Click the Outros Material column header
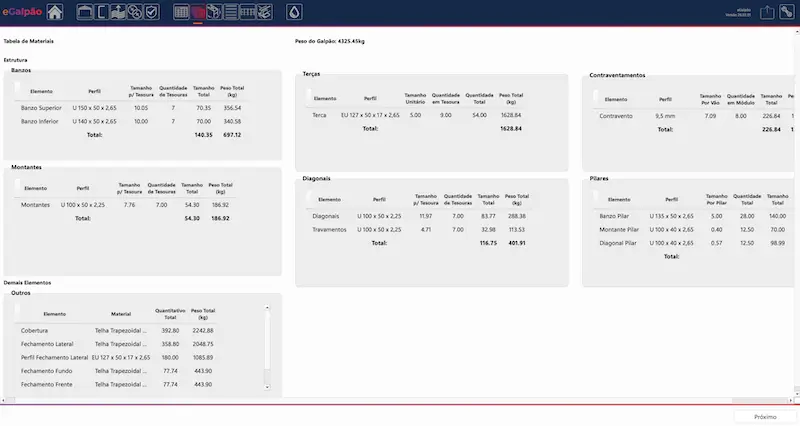The image size is (800, 426). [x=121, y=314]
